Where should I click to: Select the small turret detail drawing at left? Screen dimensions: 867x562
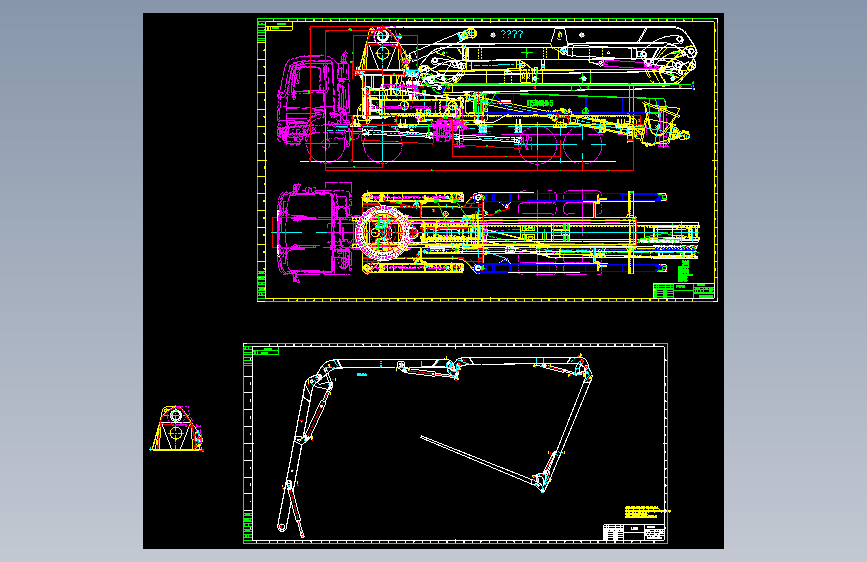[177, 429]
